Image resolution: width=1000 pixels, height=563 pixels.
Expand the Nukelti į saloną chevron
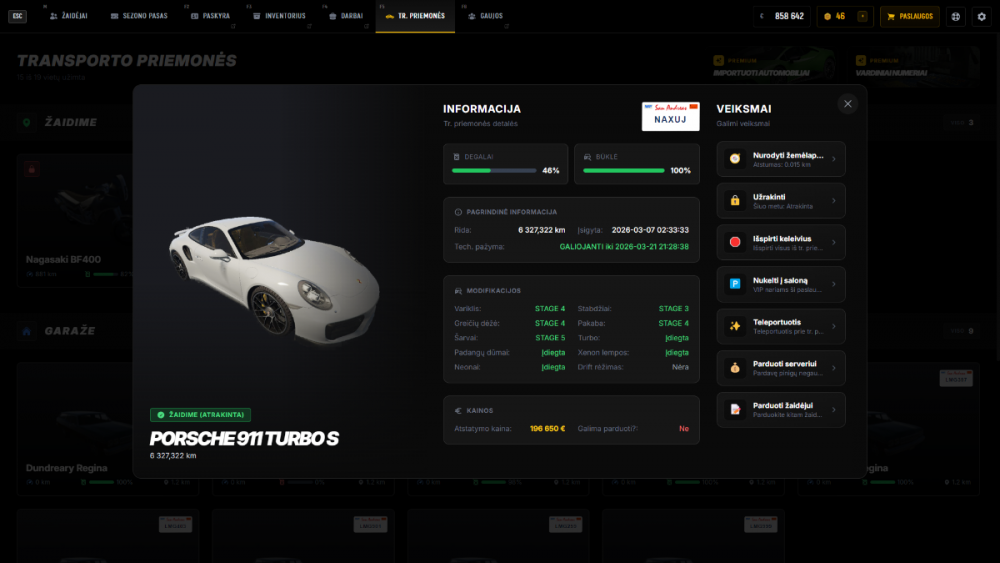(834, 284)
